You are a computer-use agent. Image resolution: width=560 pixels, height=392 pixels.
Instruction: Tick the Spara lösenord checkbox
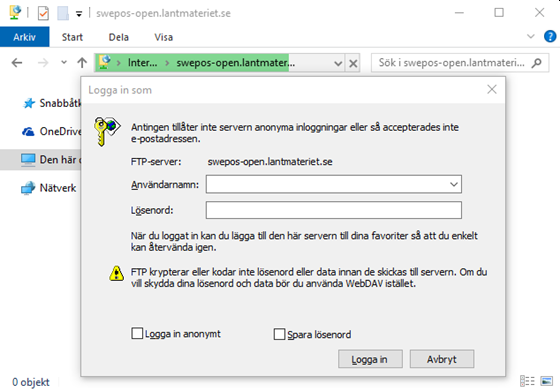pos(279,334)
